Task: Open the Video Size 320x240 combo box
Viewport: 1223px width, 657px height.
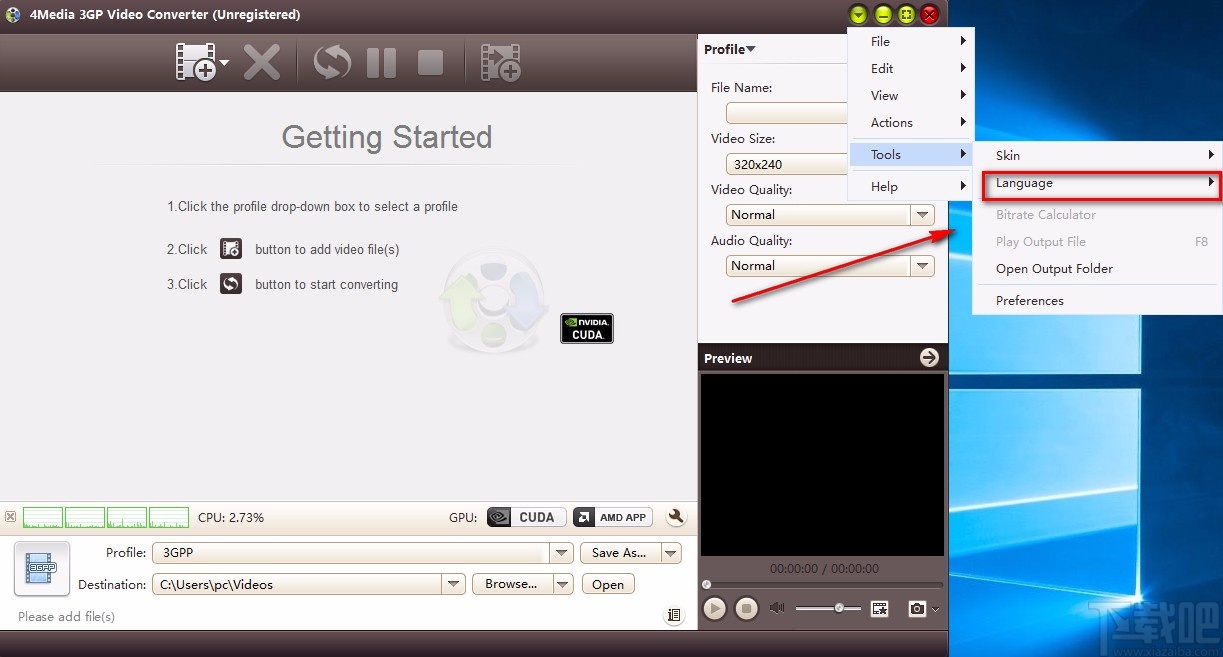Action: tap(787, 164)
